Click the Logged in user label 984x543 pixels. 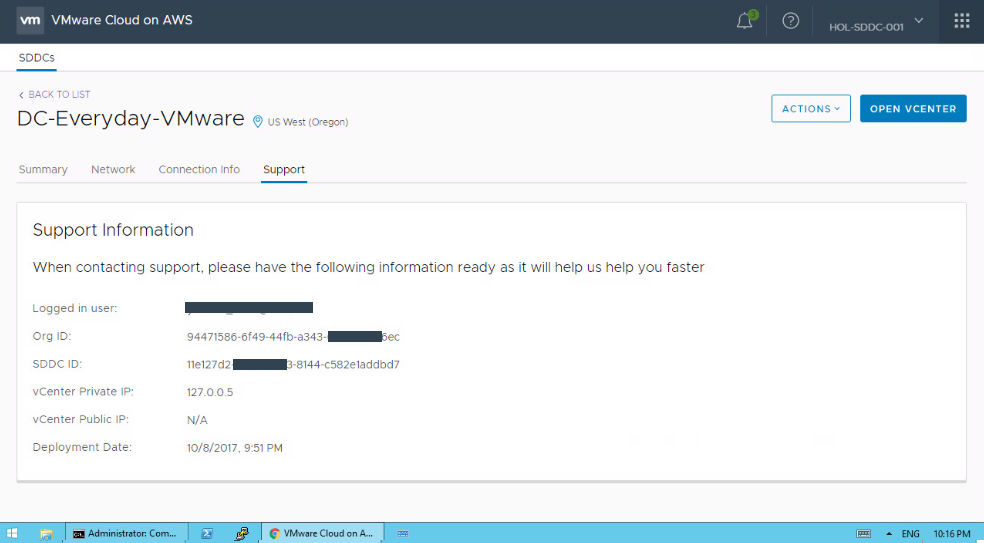pos(75,308)
